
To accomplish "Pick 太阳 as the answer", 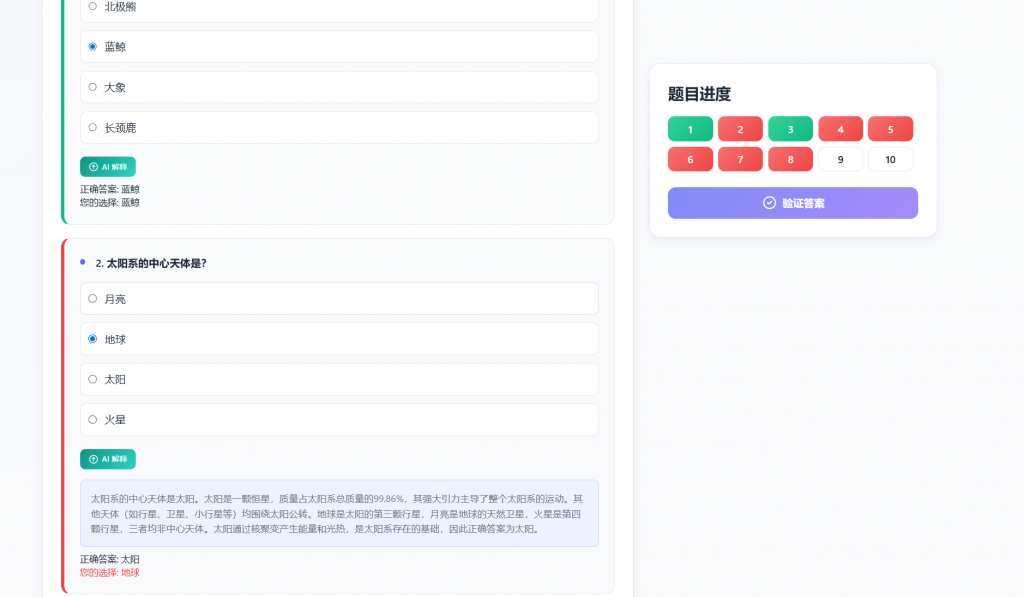I will (339, 379).
